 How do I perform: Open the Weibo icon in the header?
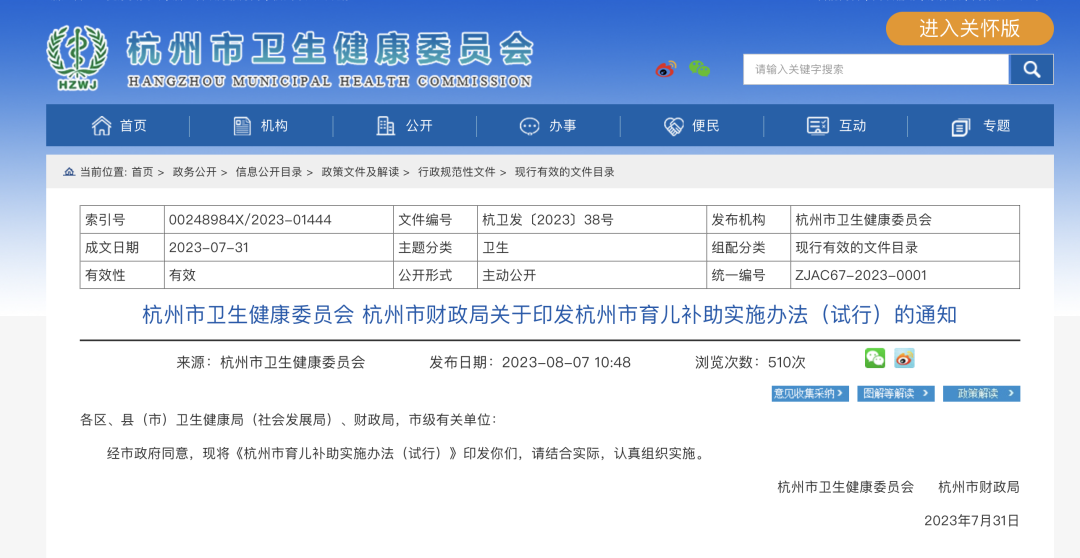(x=665, y=69)
